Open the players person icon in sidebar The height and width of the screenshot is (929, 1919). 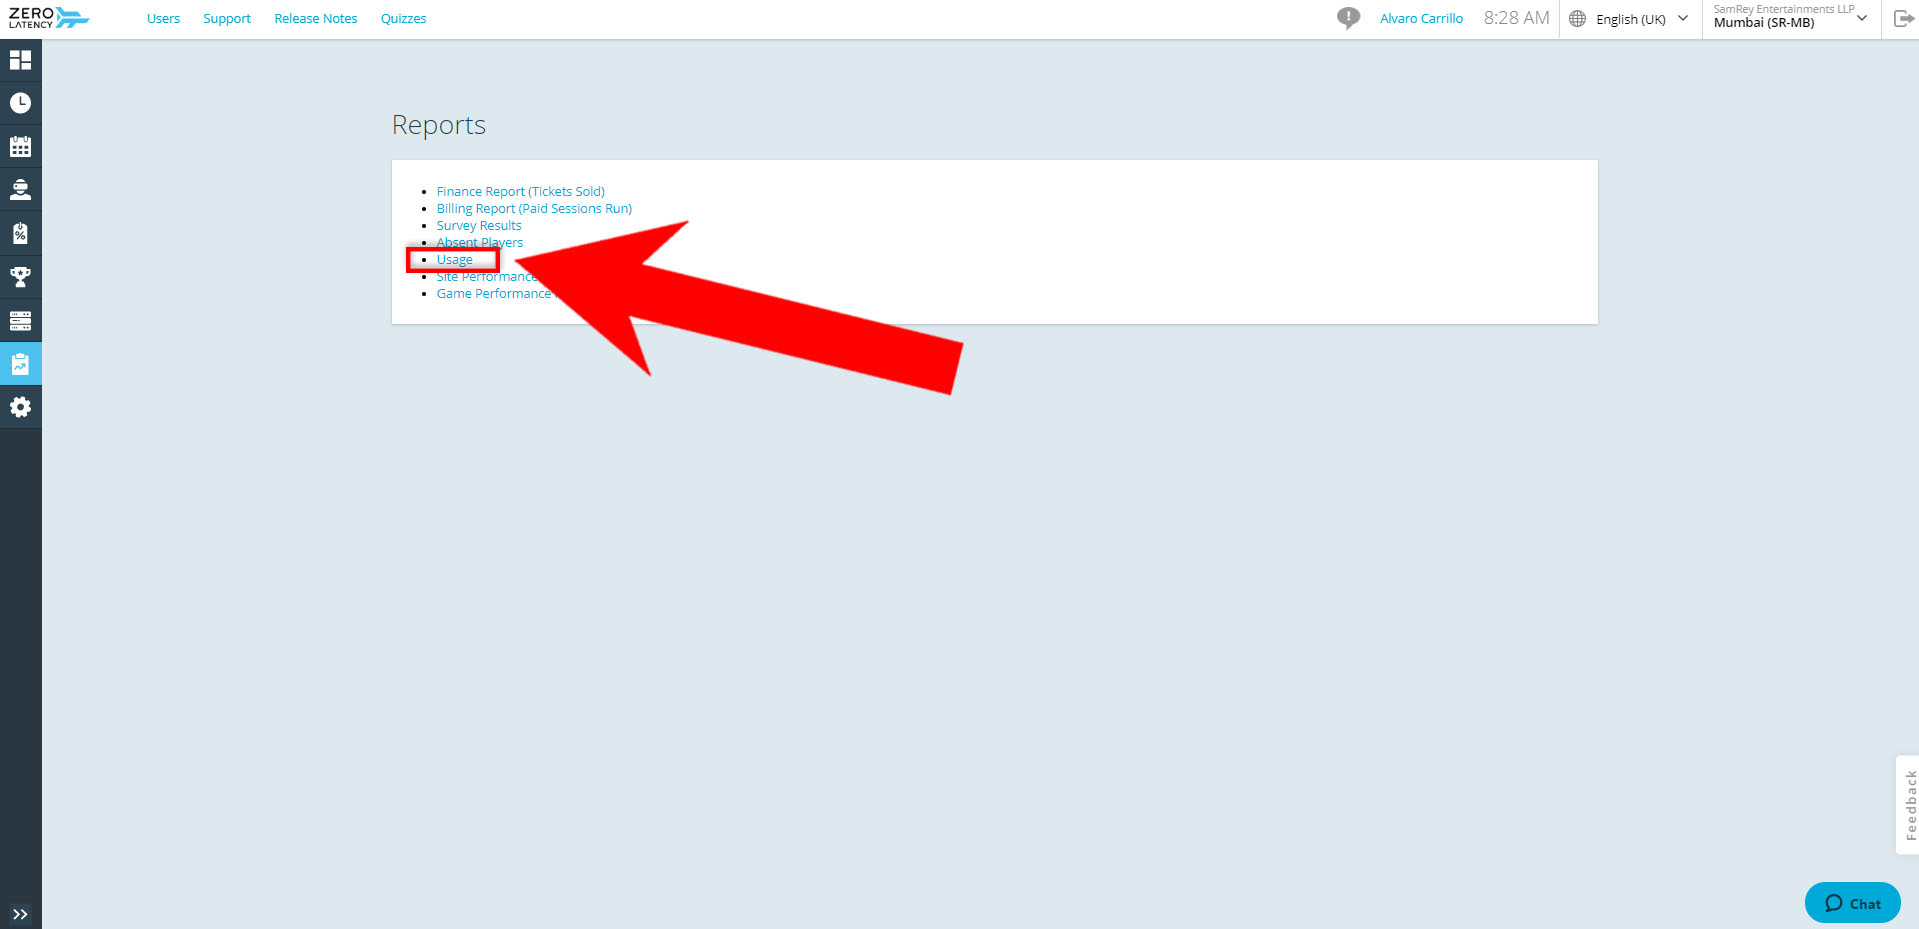pyautogui.click(x=20, y=190)
